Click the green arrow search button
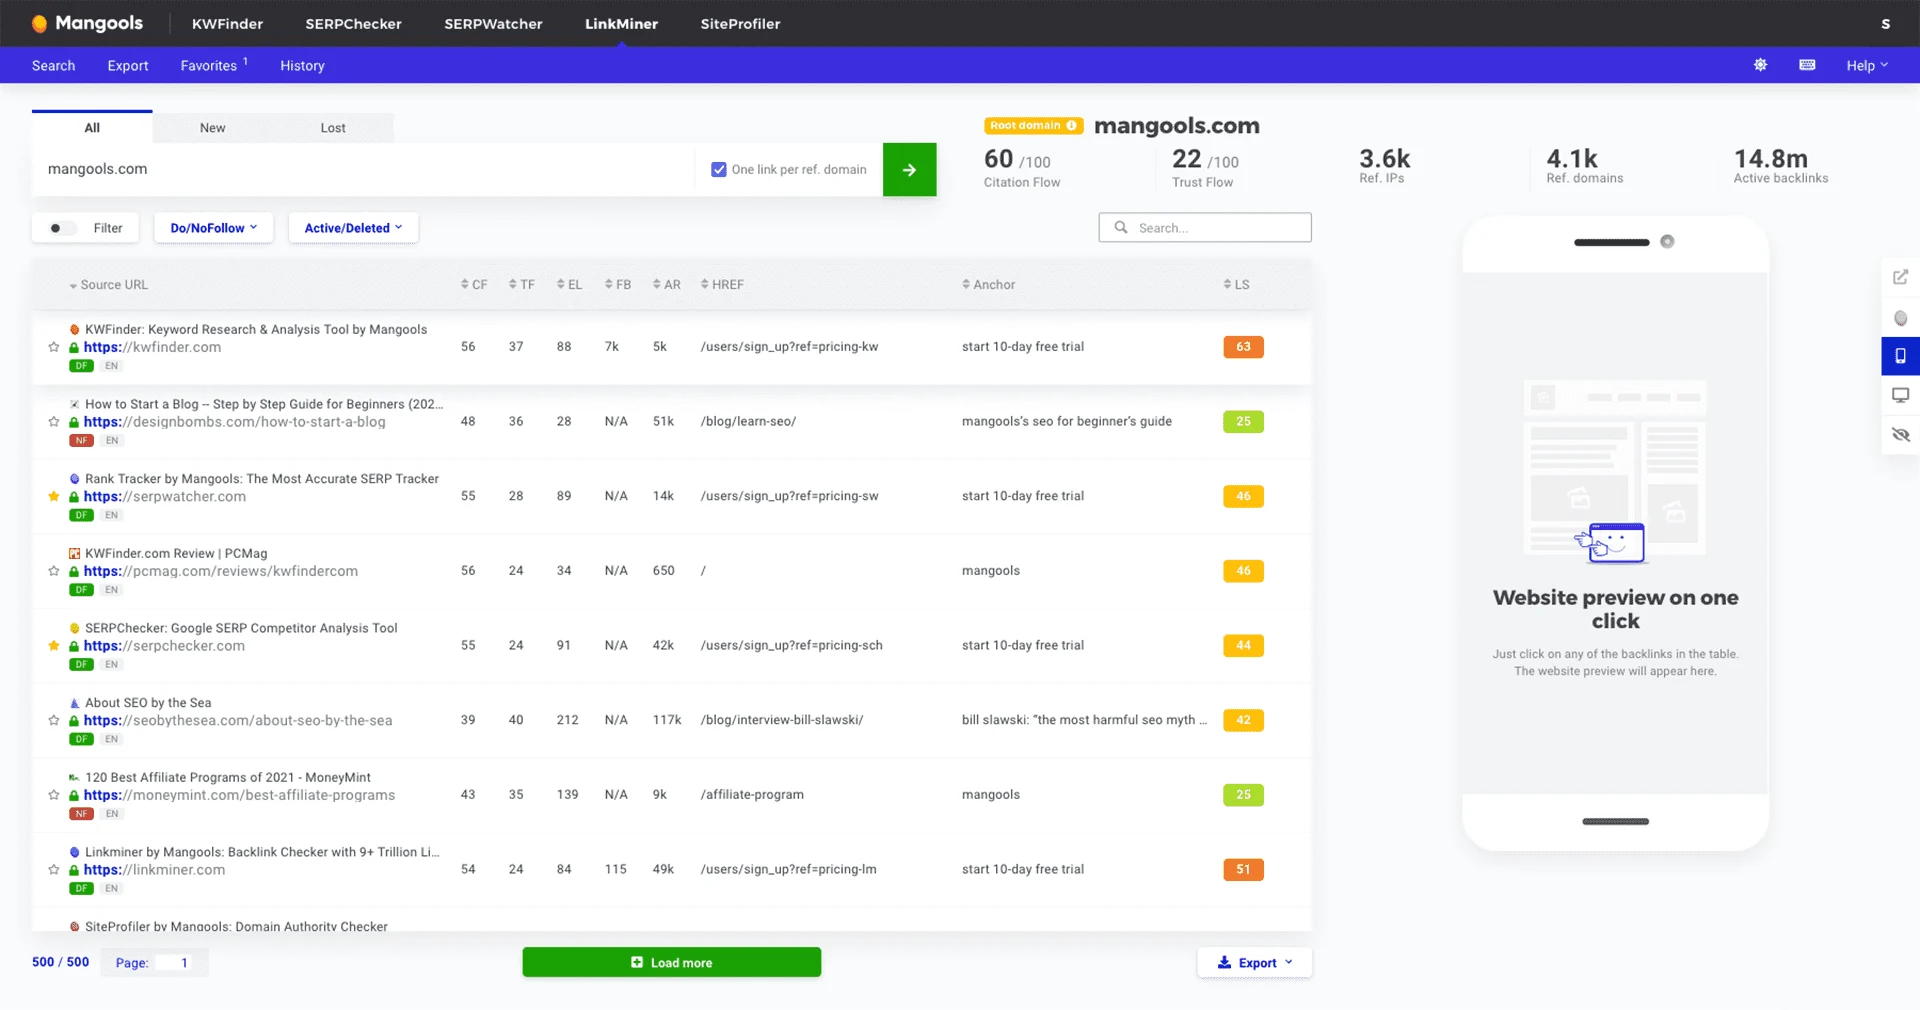The width and height of the screenshot is (1920, 1010). tap(909, 169)
